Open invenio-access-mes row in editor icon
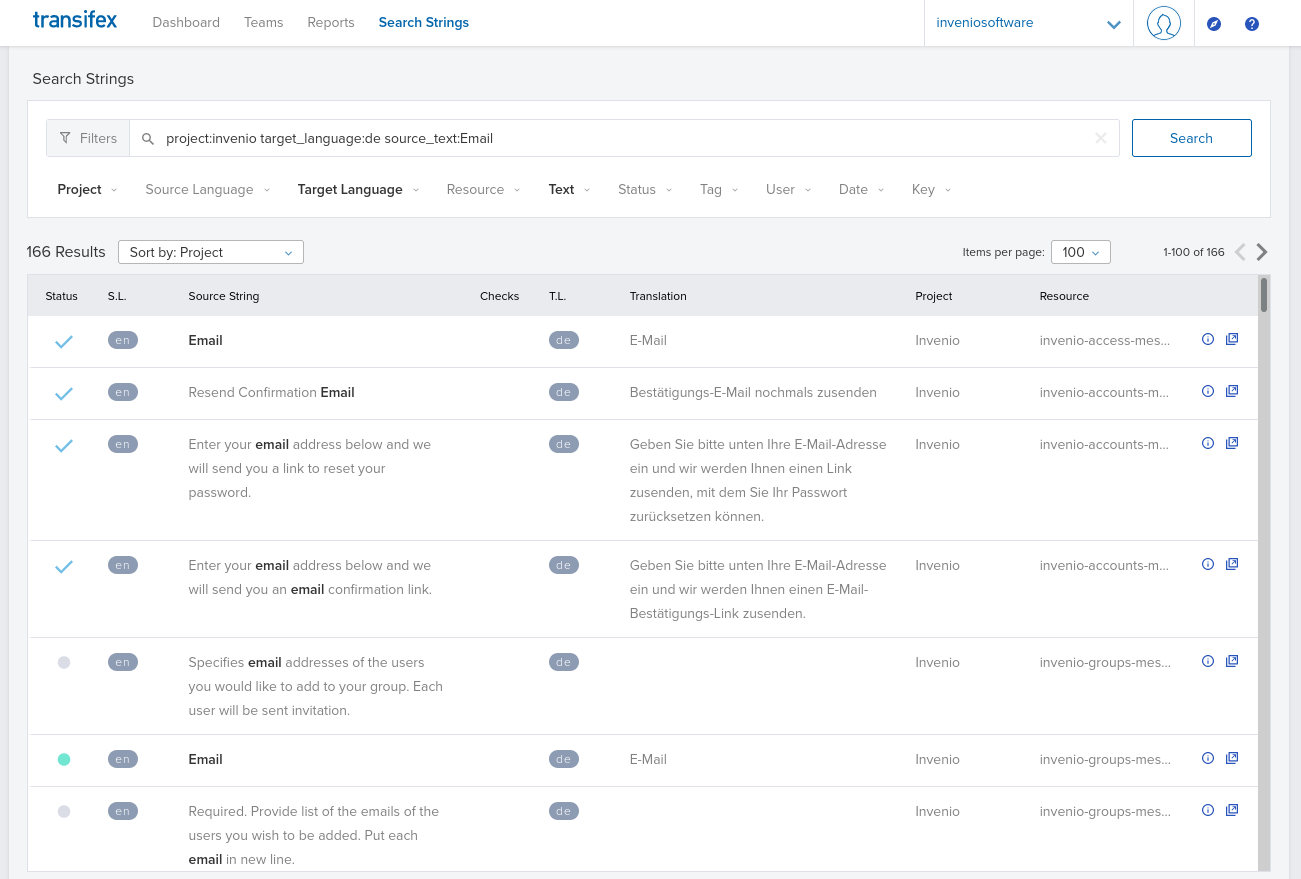 click(1232, 339)
